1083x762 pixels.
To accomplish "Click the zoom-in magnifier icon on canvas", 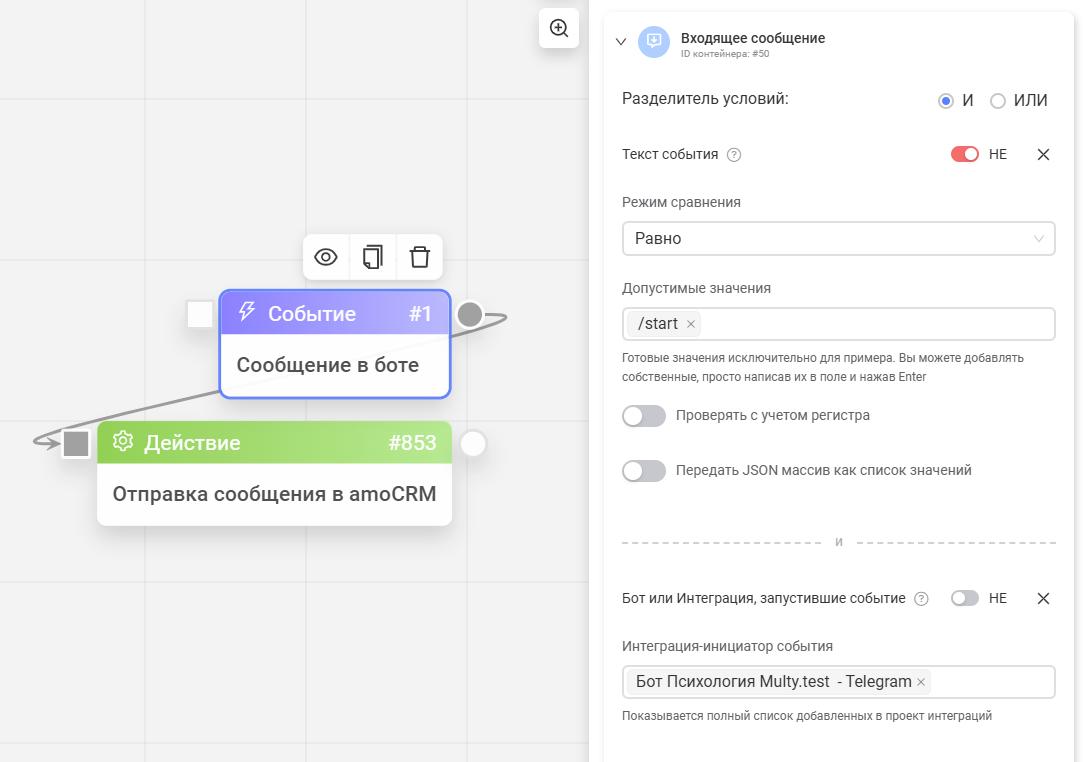I will pyautogui.click(x=559, y=28).
